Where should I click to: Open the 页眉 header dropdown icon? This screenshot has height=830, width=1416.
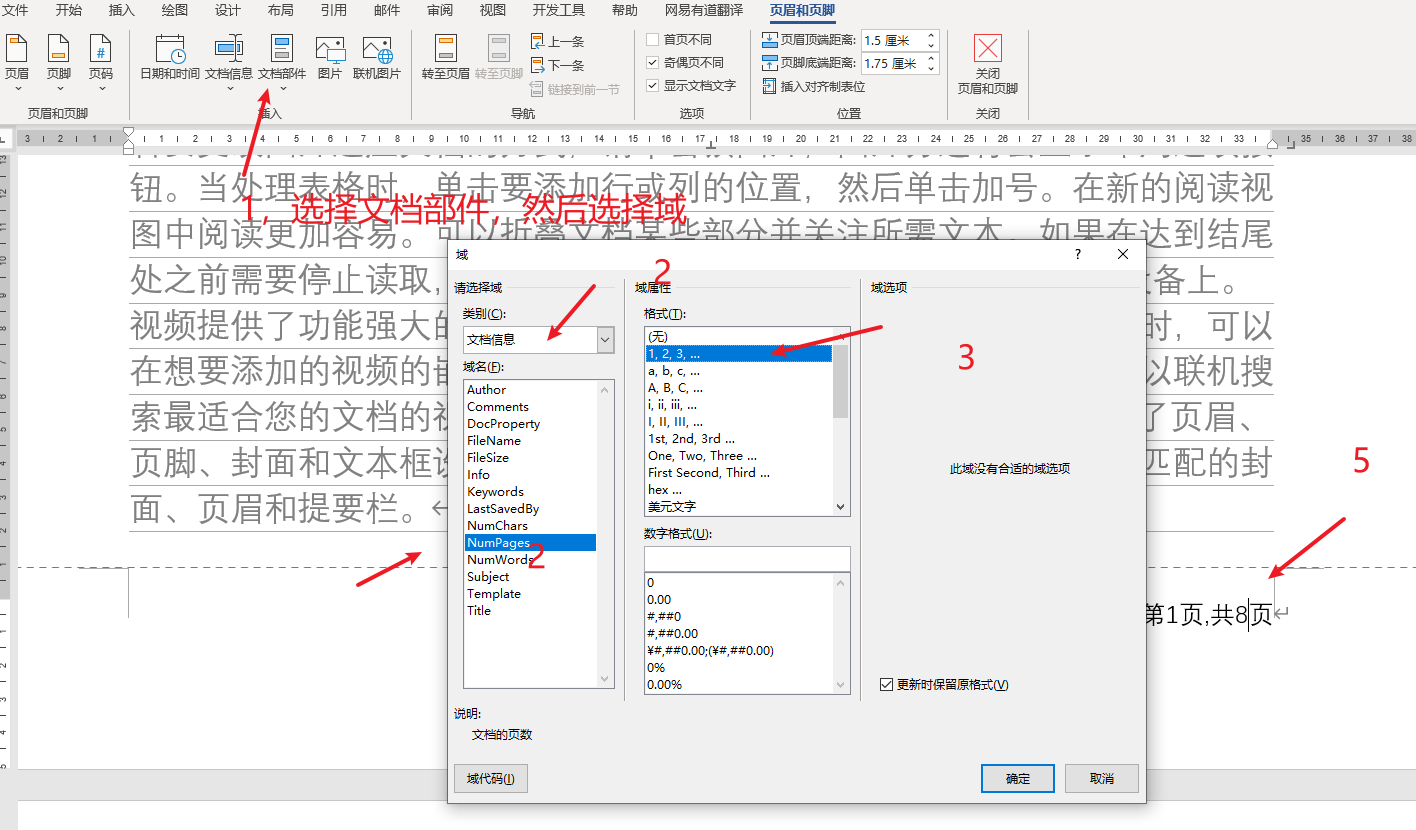pyautogui.click(x=17, y=48)
